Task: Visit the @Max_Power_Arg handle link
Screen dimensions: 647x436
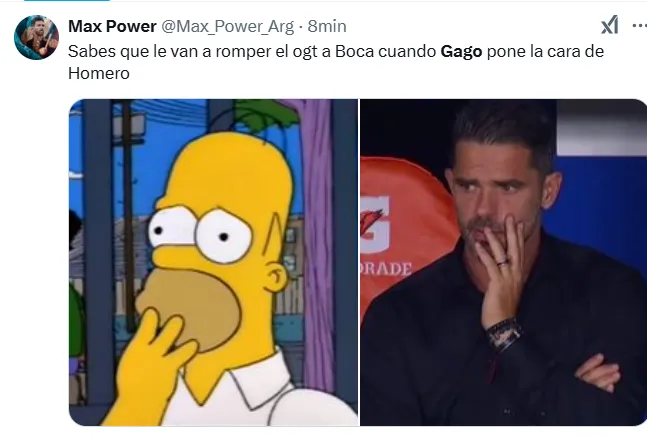Action: [227, 27]
